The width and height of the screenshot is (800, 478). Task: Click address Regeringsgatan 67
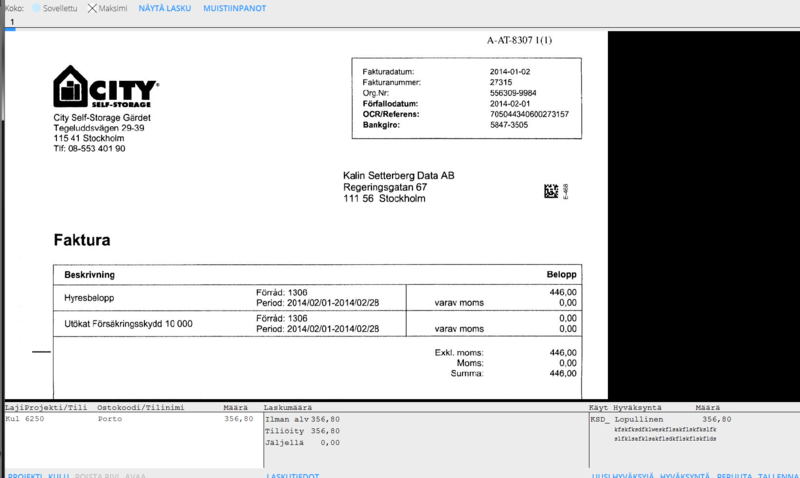385,187
